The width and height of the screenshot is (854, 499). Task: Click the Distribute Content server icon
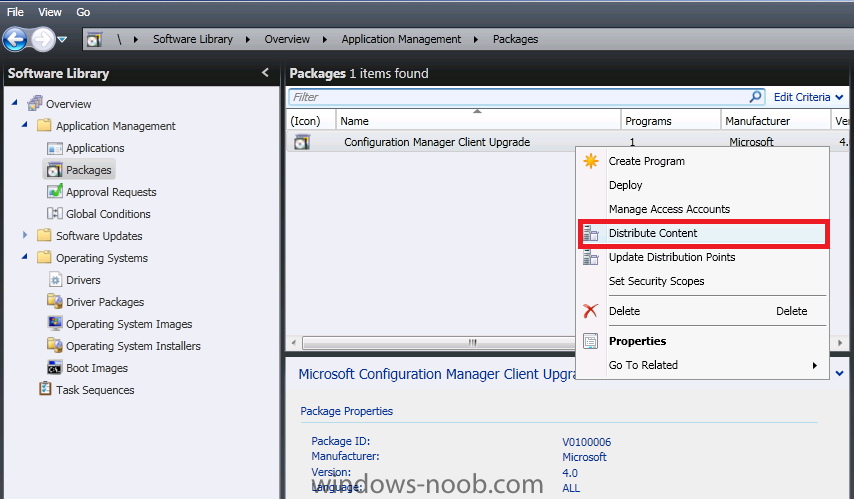[591, 233]
